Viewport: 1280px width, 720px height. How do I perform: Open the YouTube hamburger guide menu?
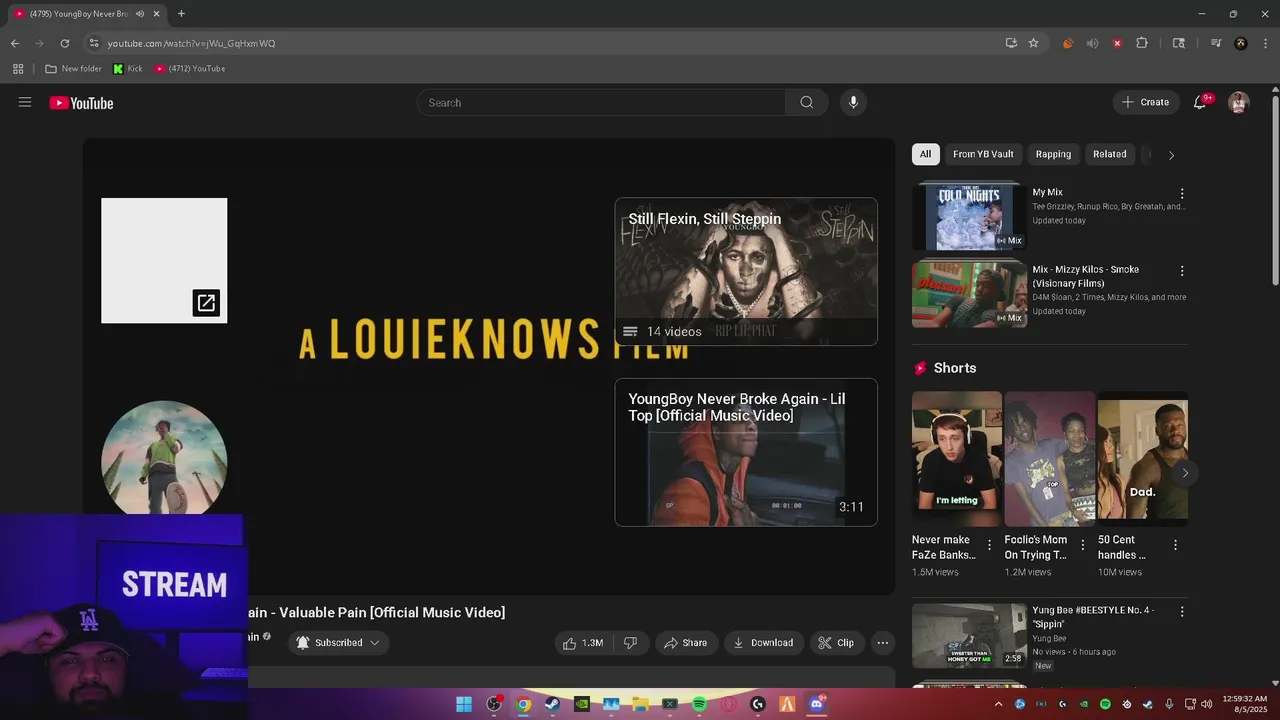tap(25, 102)
